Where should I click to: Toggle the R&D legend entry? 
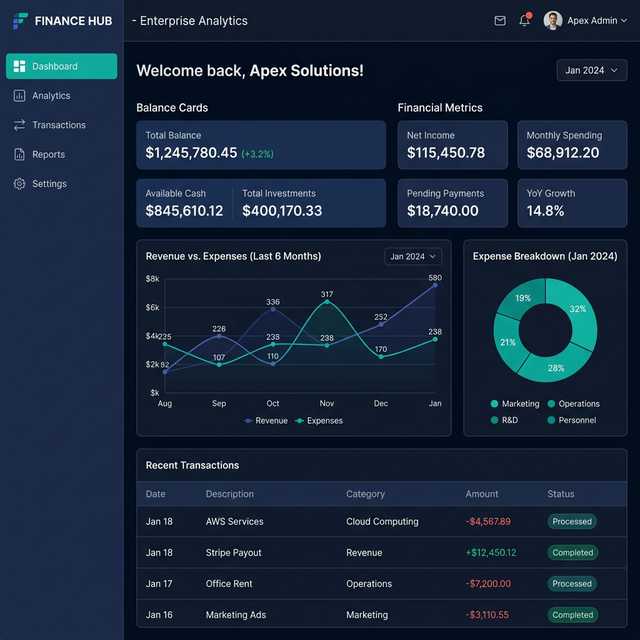pyautogui.click(x=504, y=420)
